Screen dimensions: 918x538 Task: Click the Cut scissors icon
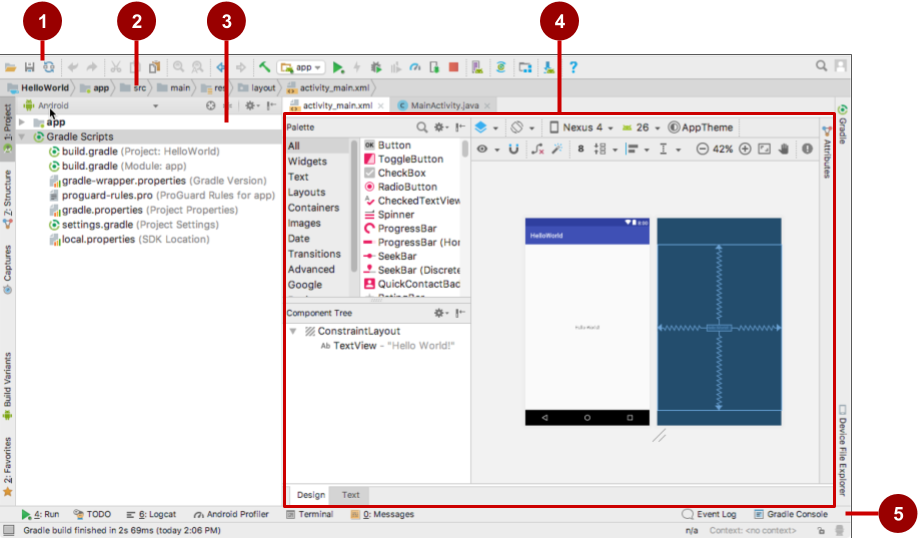coord(116,67)
